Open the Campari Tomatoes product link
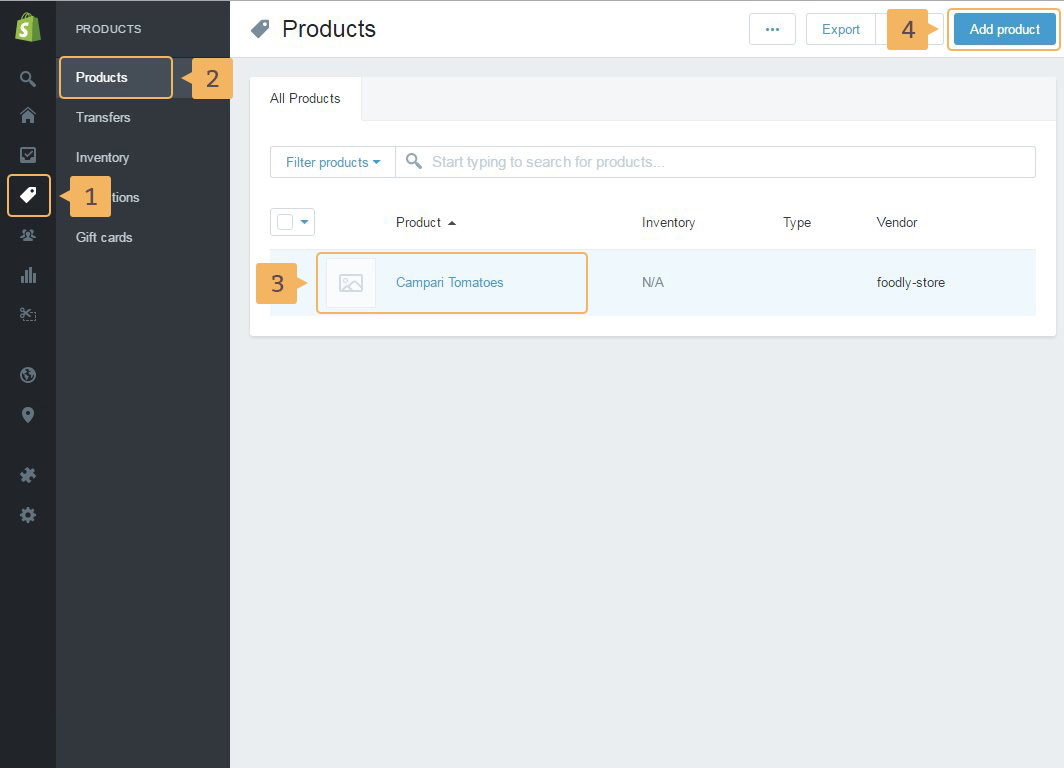The image size is (1064, 768). click(449, 283)
